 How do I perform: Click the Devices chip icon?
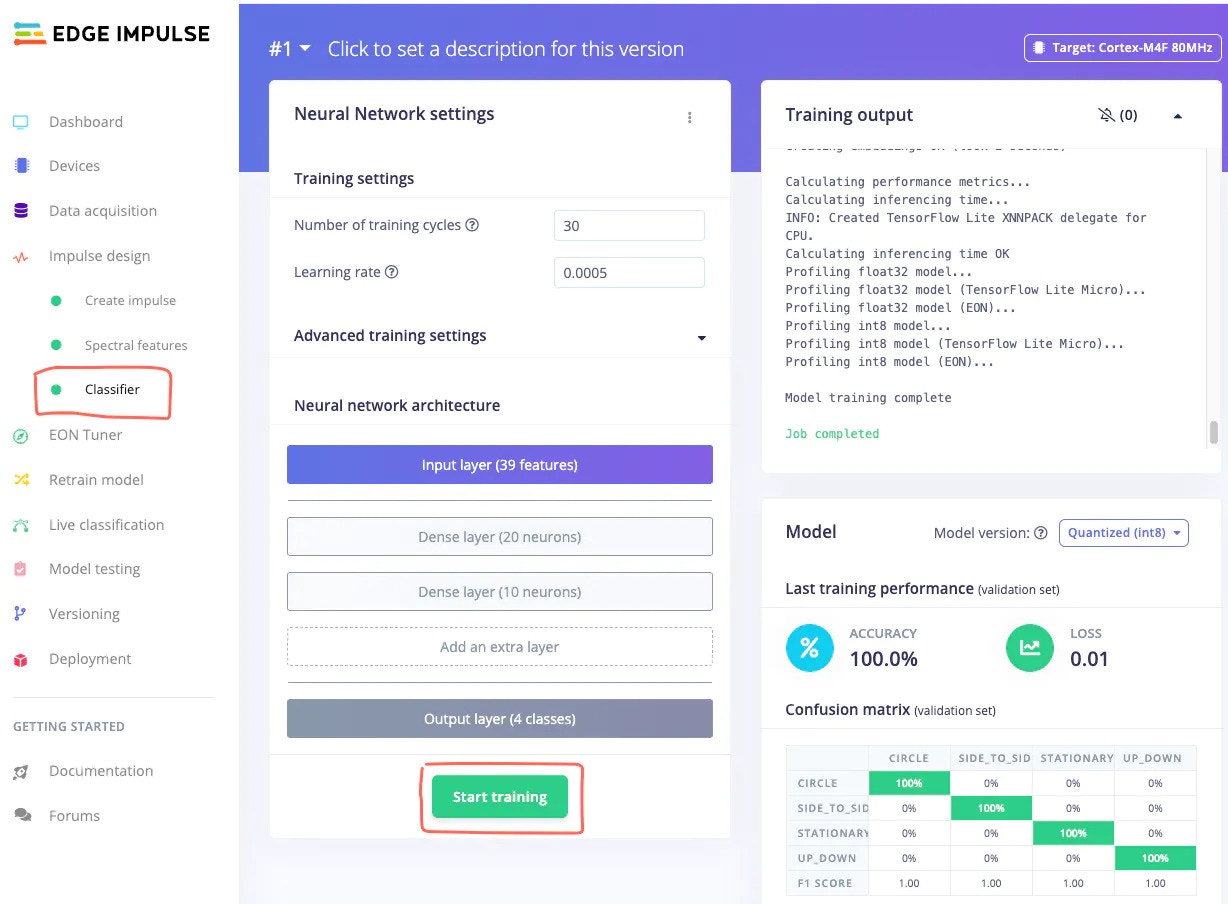[x=21, y=166]
